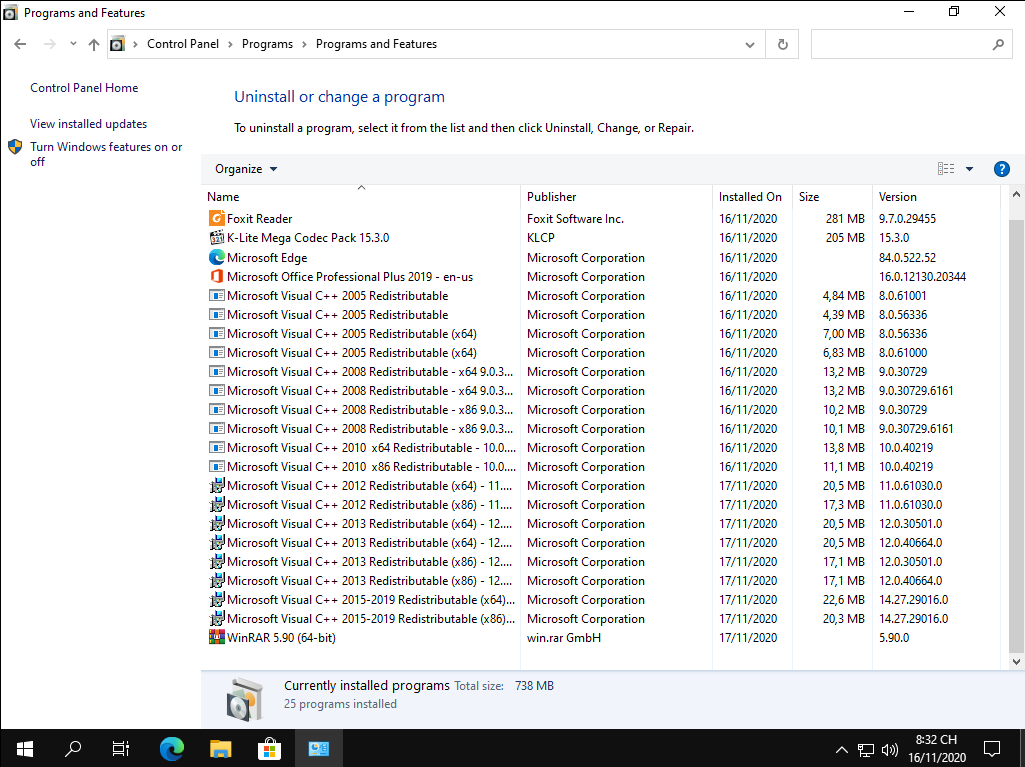Open Turn Windows features on or off
1025x767 pixels.
pos(106,154)
